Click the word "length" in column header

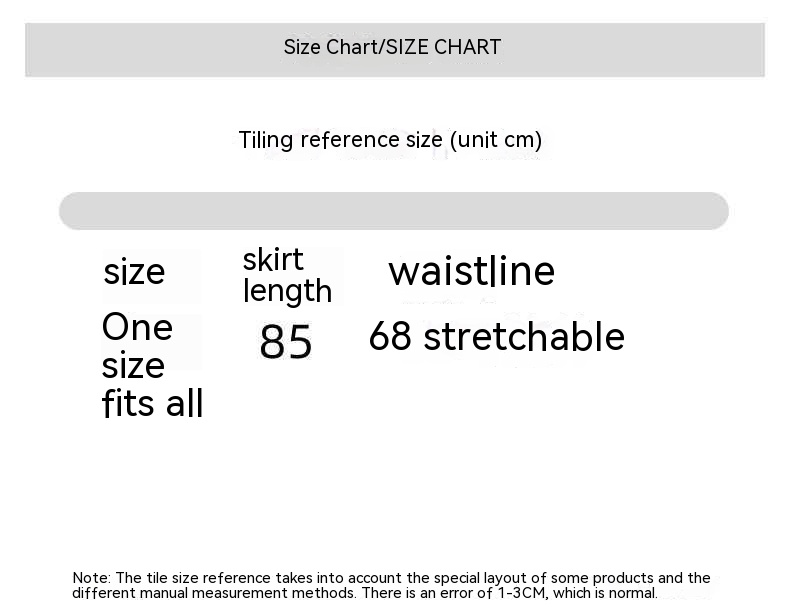click(x=287, y=291)
